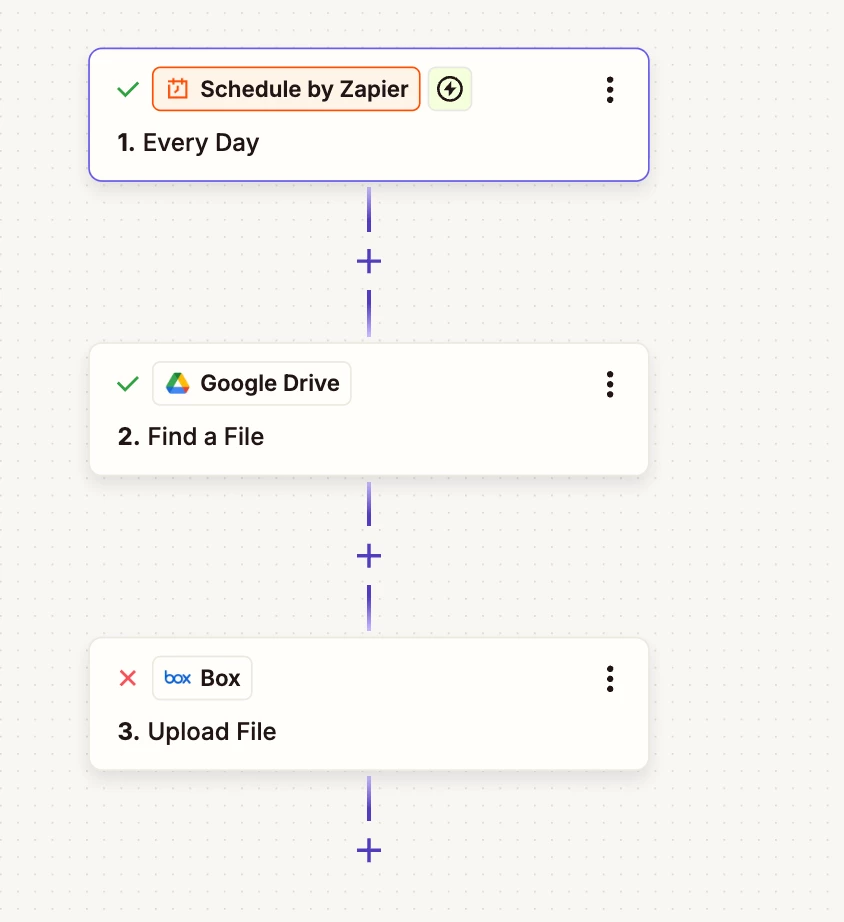Select the '2. Find a File' step title
Viewport: 844px width, 922px height.
coord(191,437)
